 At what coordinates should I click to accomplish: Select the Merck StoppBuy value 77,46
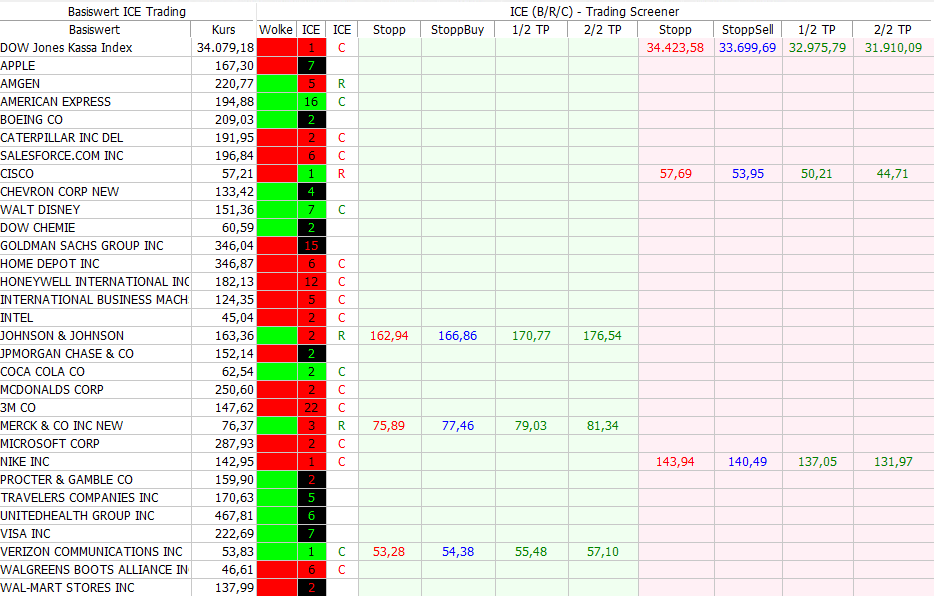(457, 426)
